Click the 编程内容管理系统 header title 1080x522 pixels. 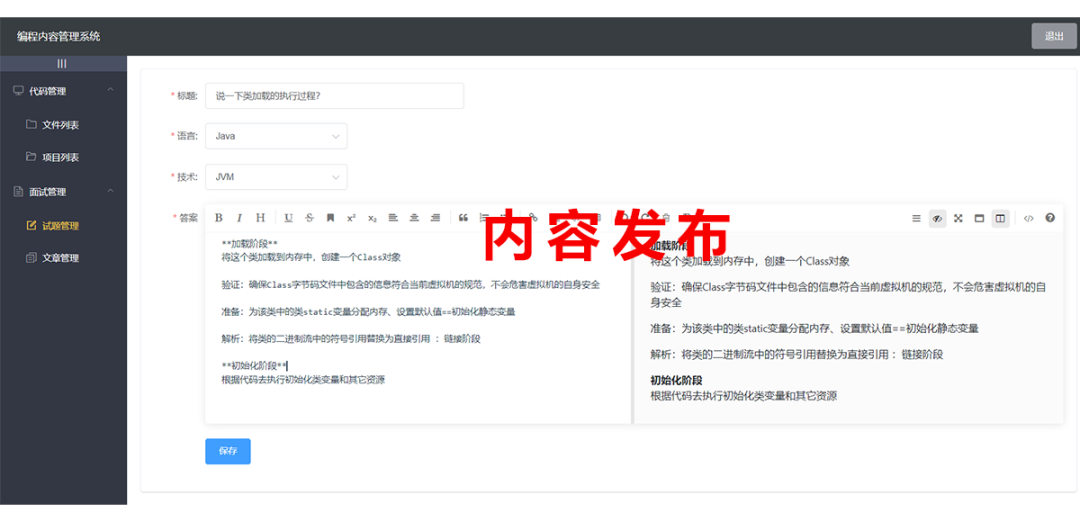coord(59,36)
